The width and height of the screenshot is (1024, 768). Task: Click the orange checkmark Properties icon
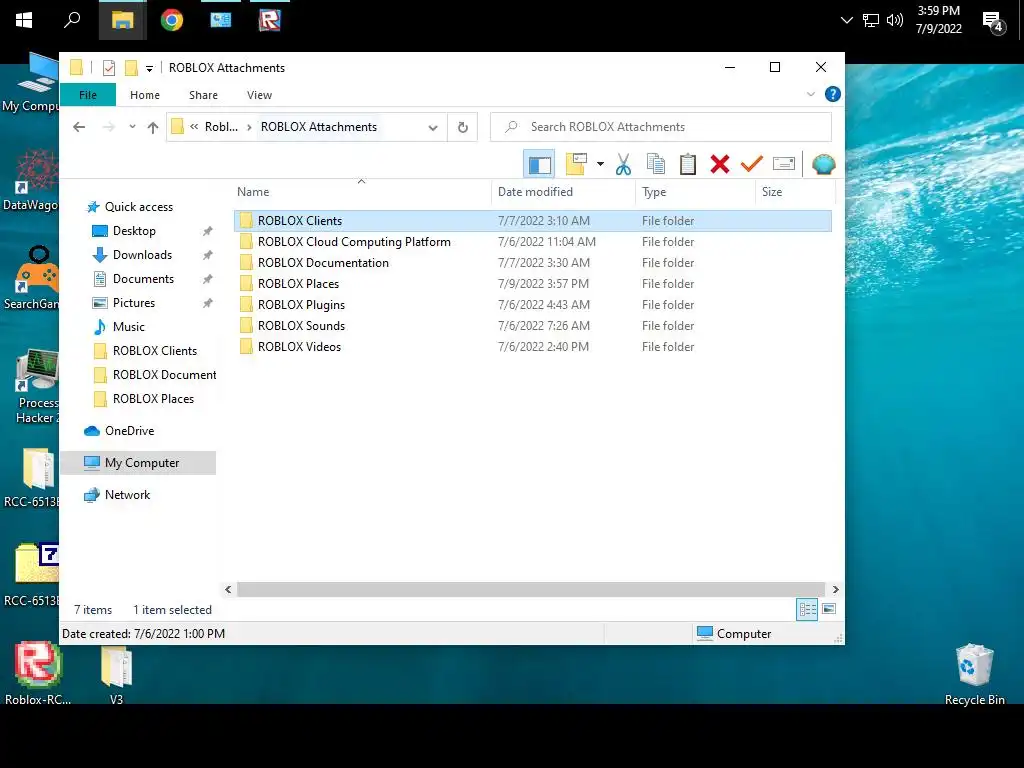(x=752, y=164)
